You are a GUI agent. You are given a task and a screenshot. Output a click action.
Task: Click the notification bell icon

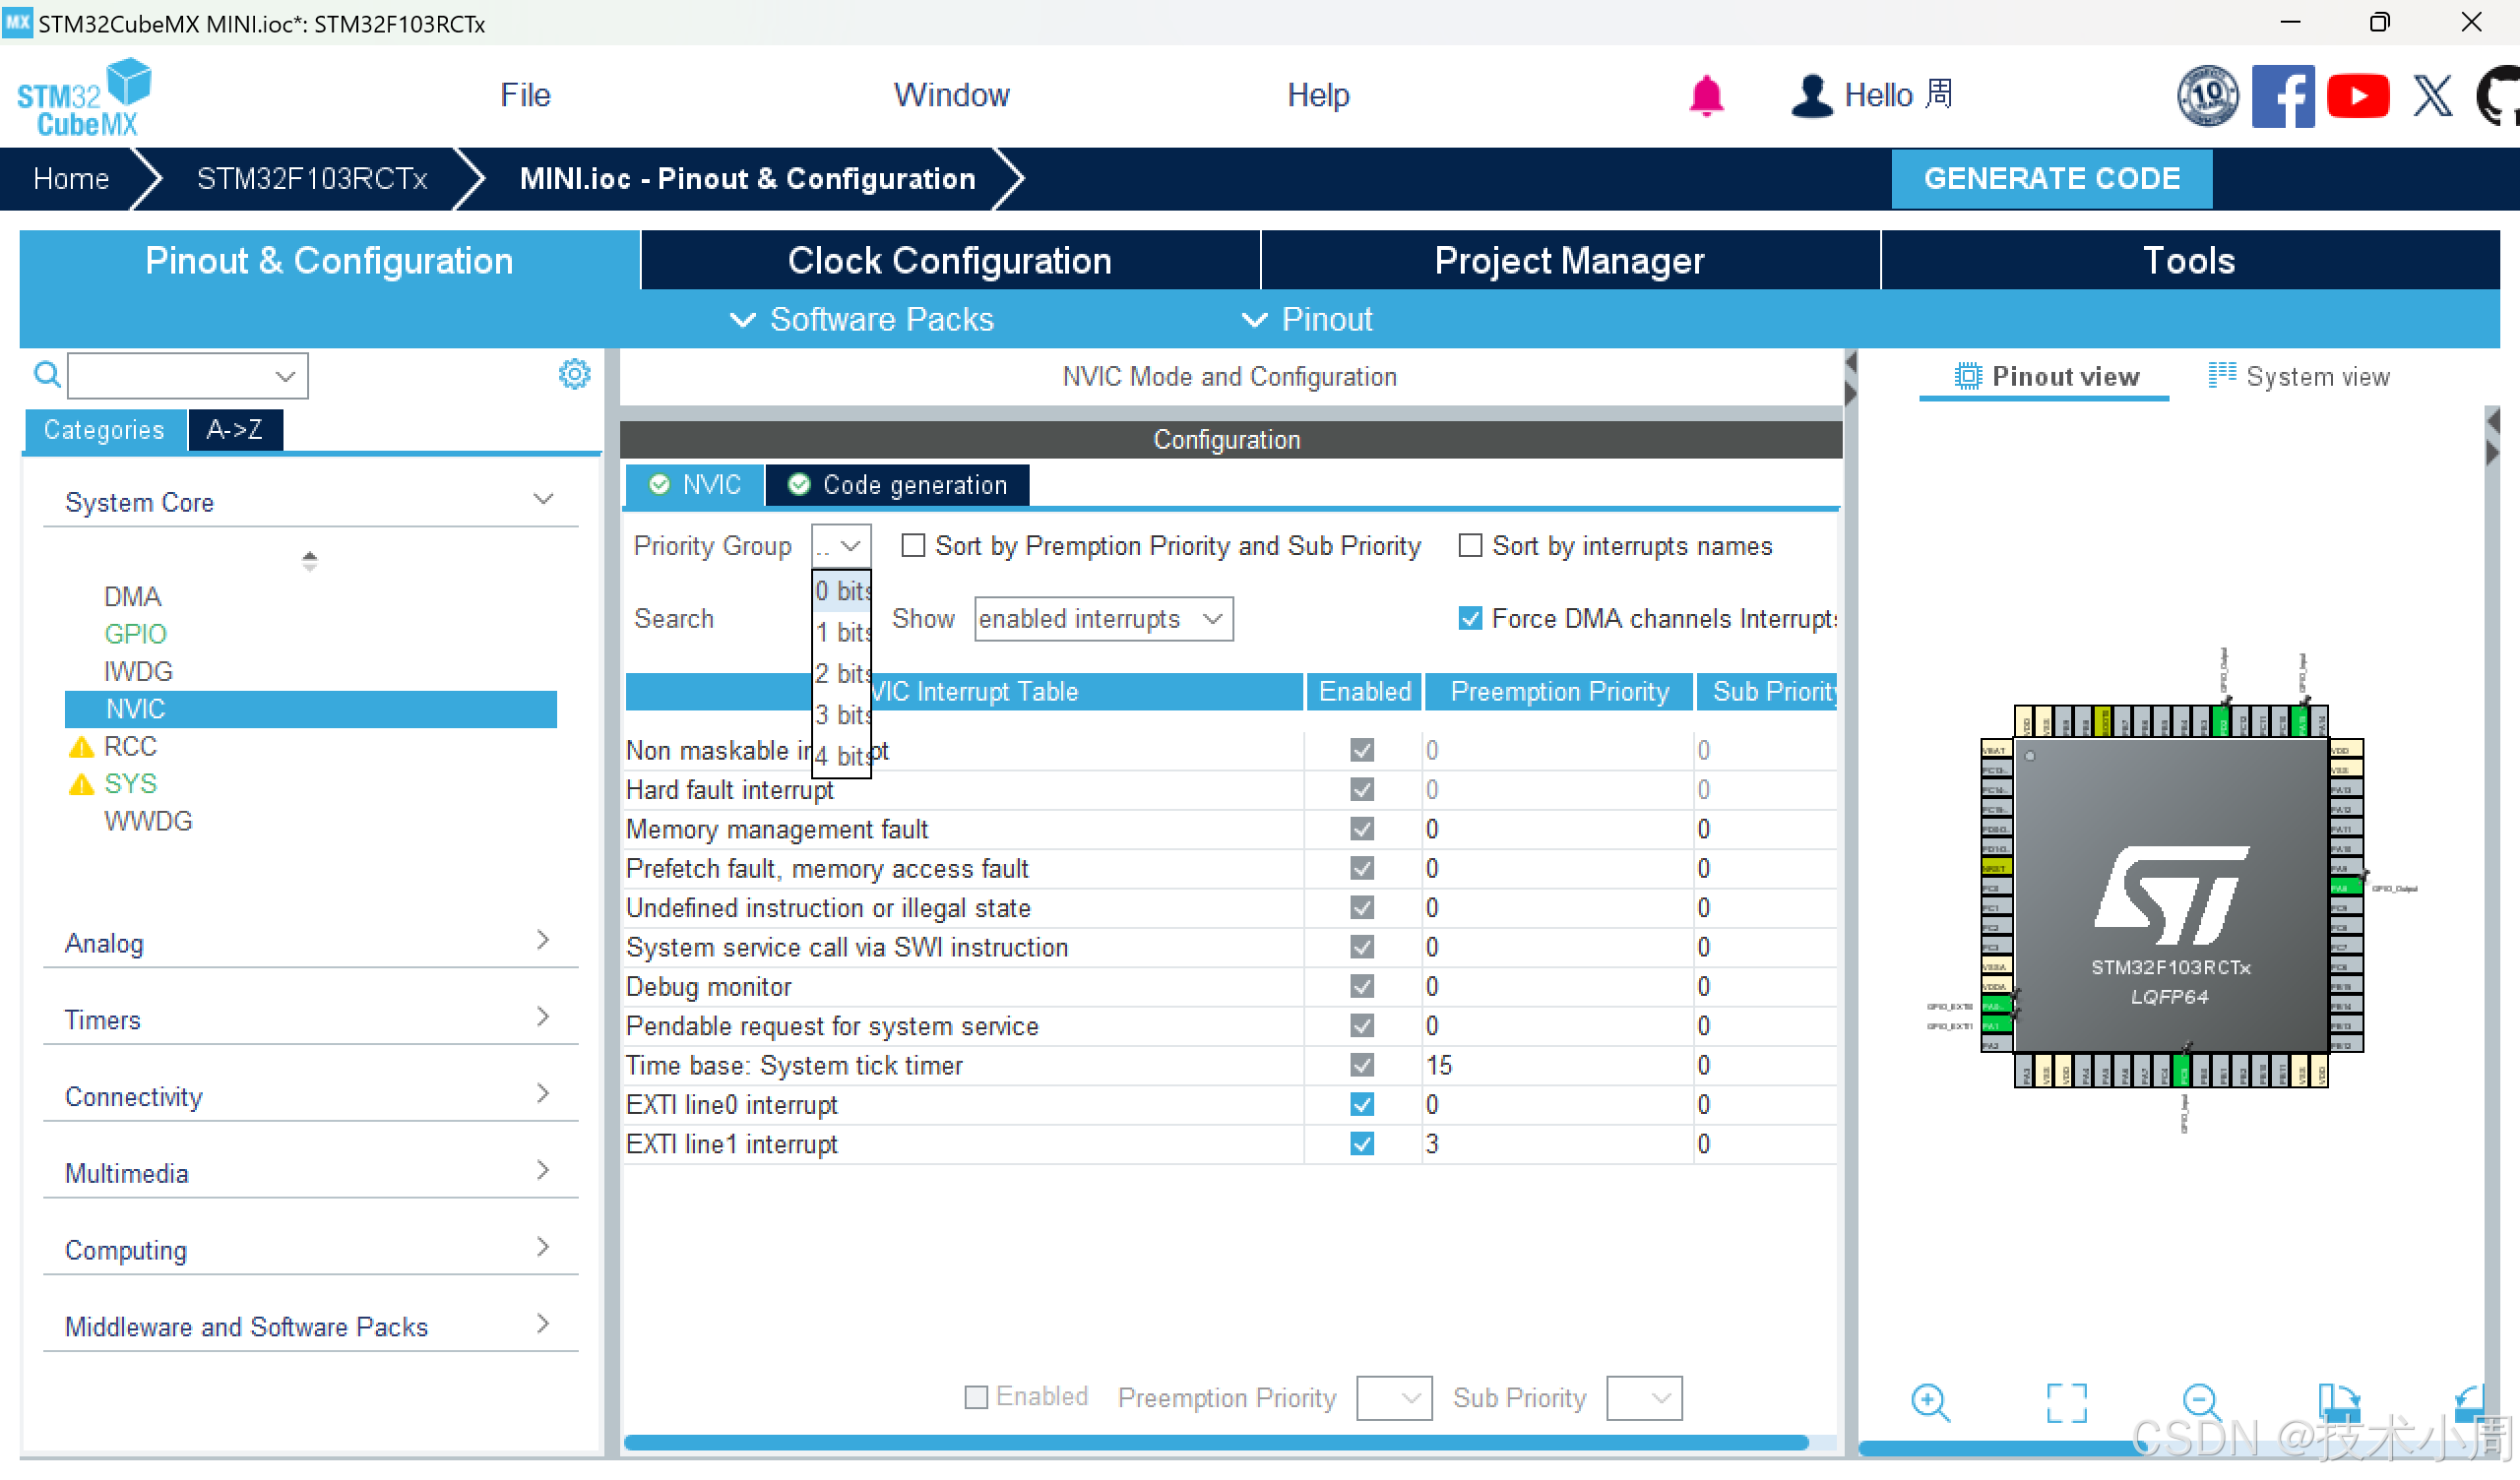(x=1706, y=96)
